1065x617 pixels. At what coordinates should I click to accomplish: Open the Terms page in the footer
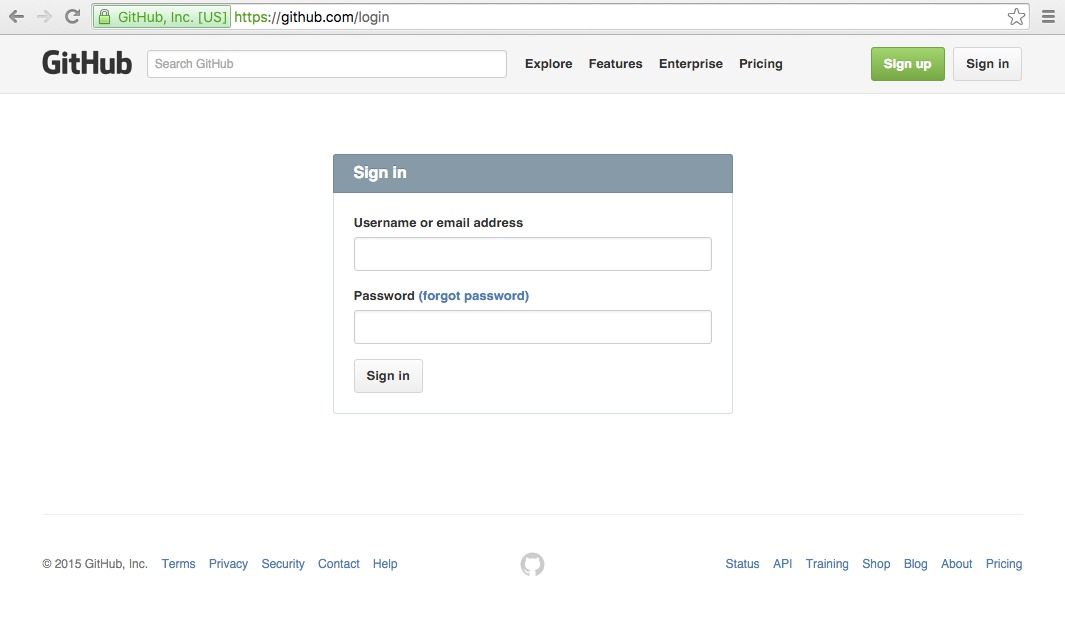pyautogui.click(x=178, y=564)
